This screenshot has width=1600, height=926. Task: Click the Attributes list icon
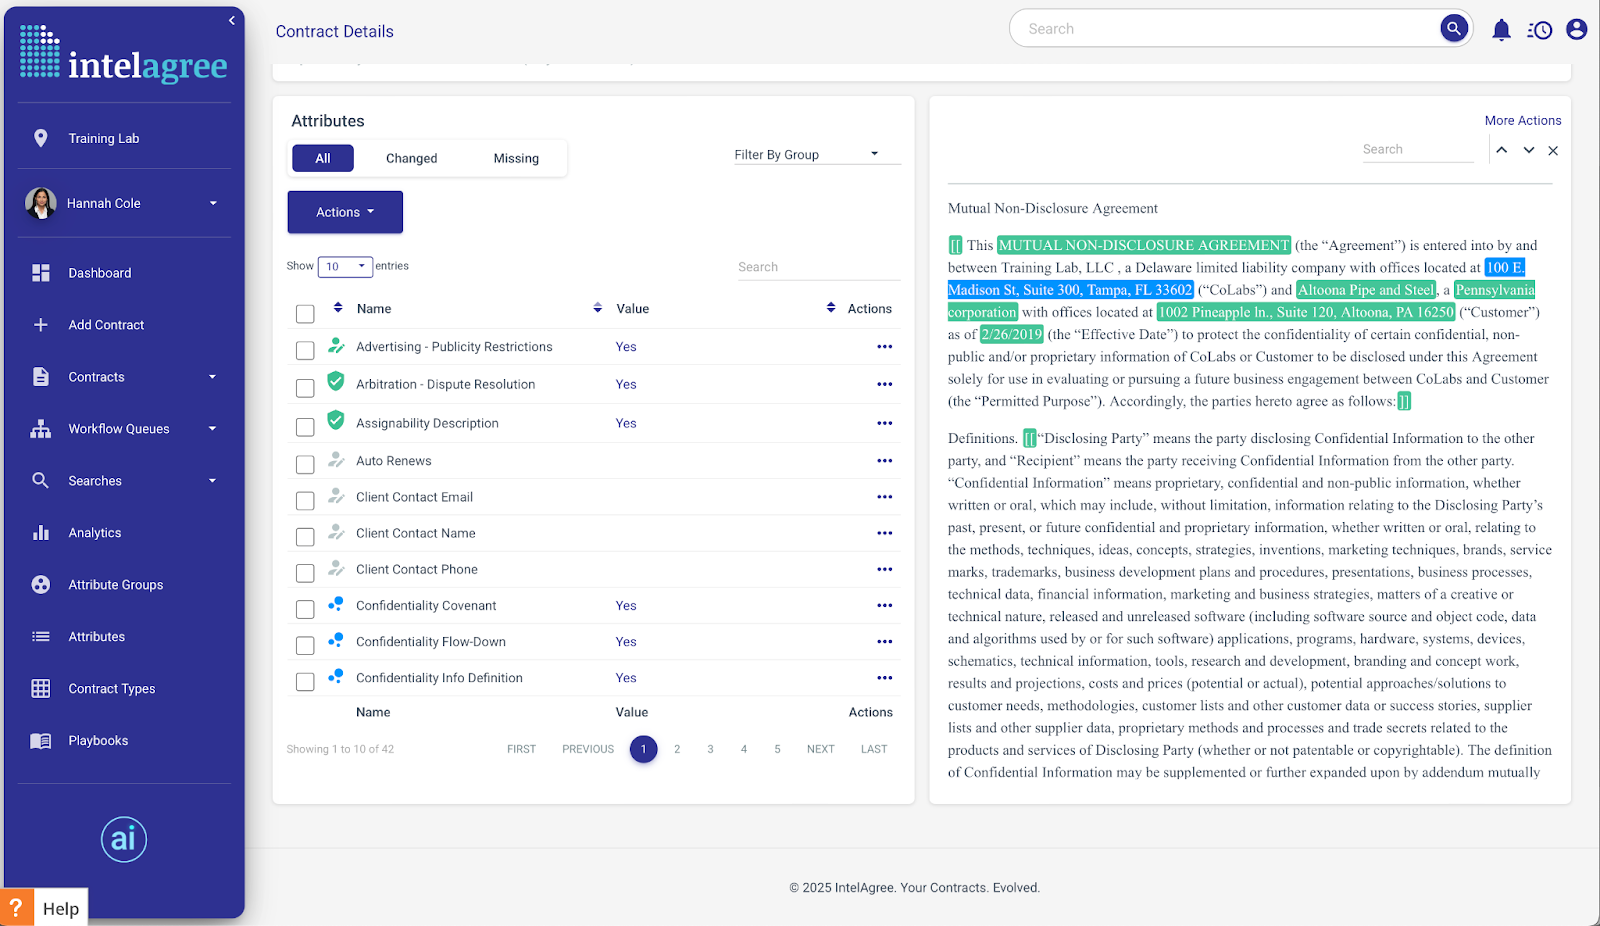point(40,637)
